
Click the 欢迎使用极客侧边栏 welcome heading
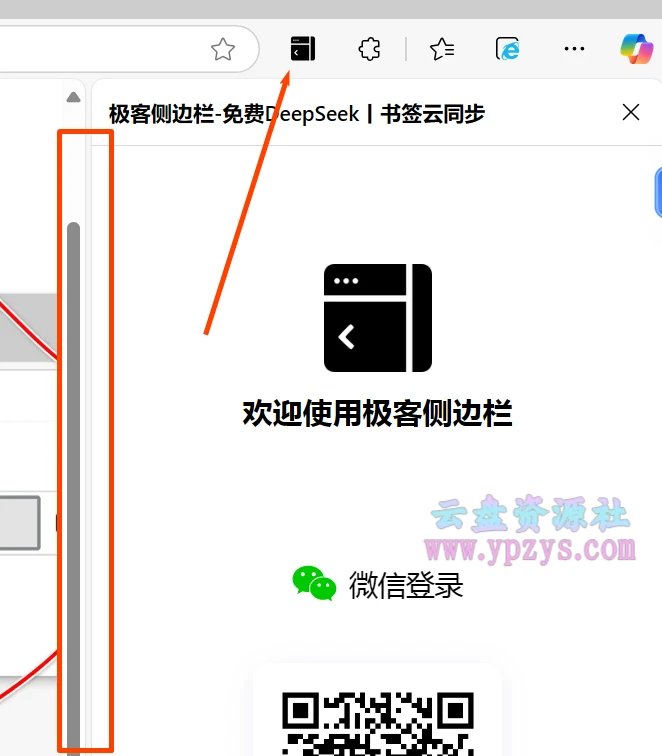tap(377, 413)
